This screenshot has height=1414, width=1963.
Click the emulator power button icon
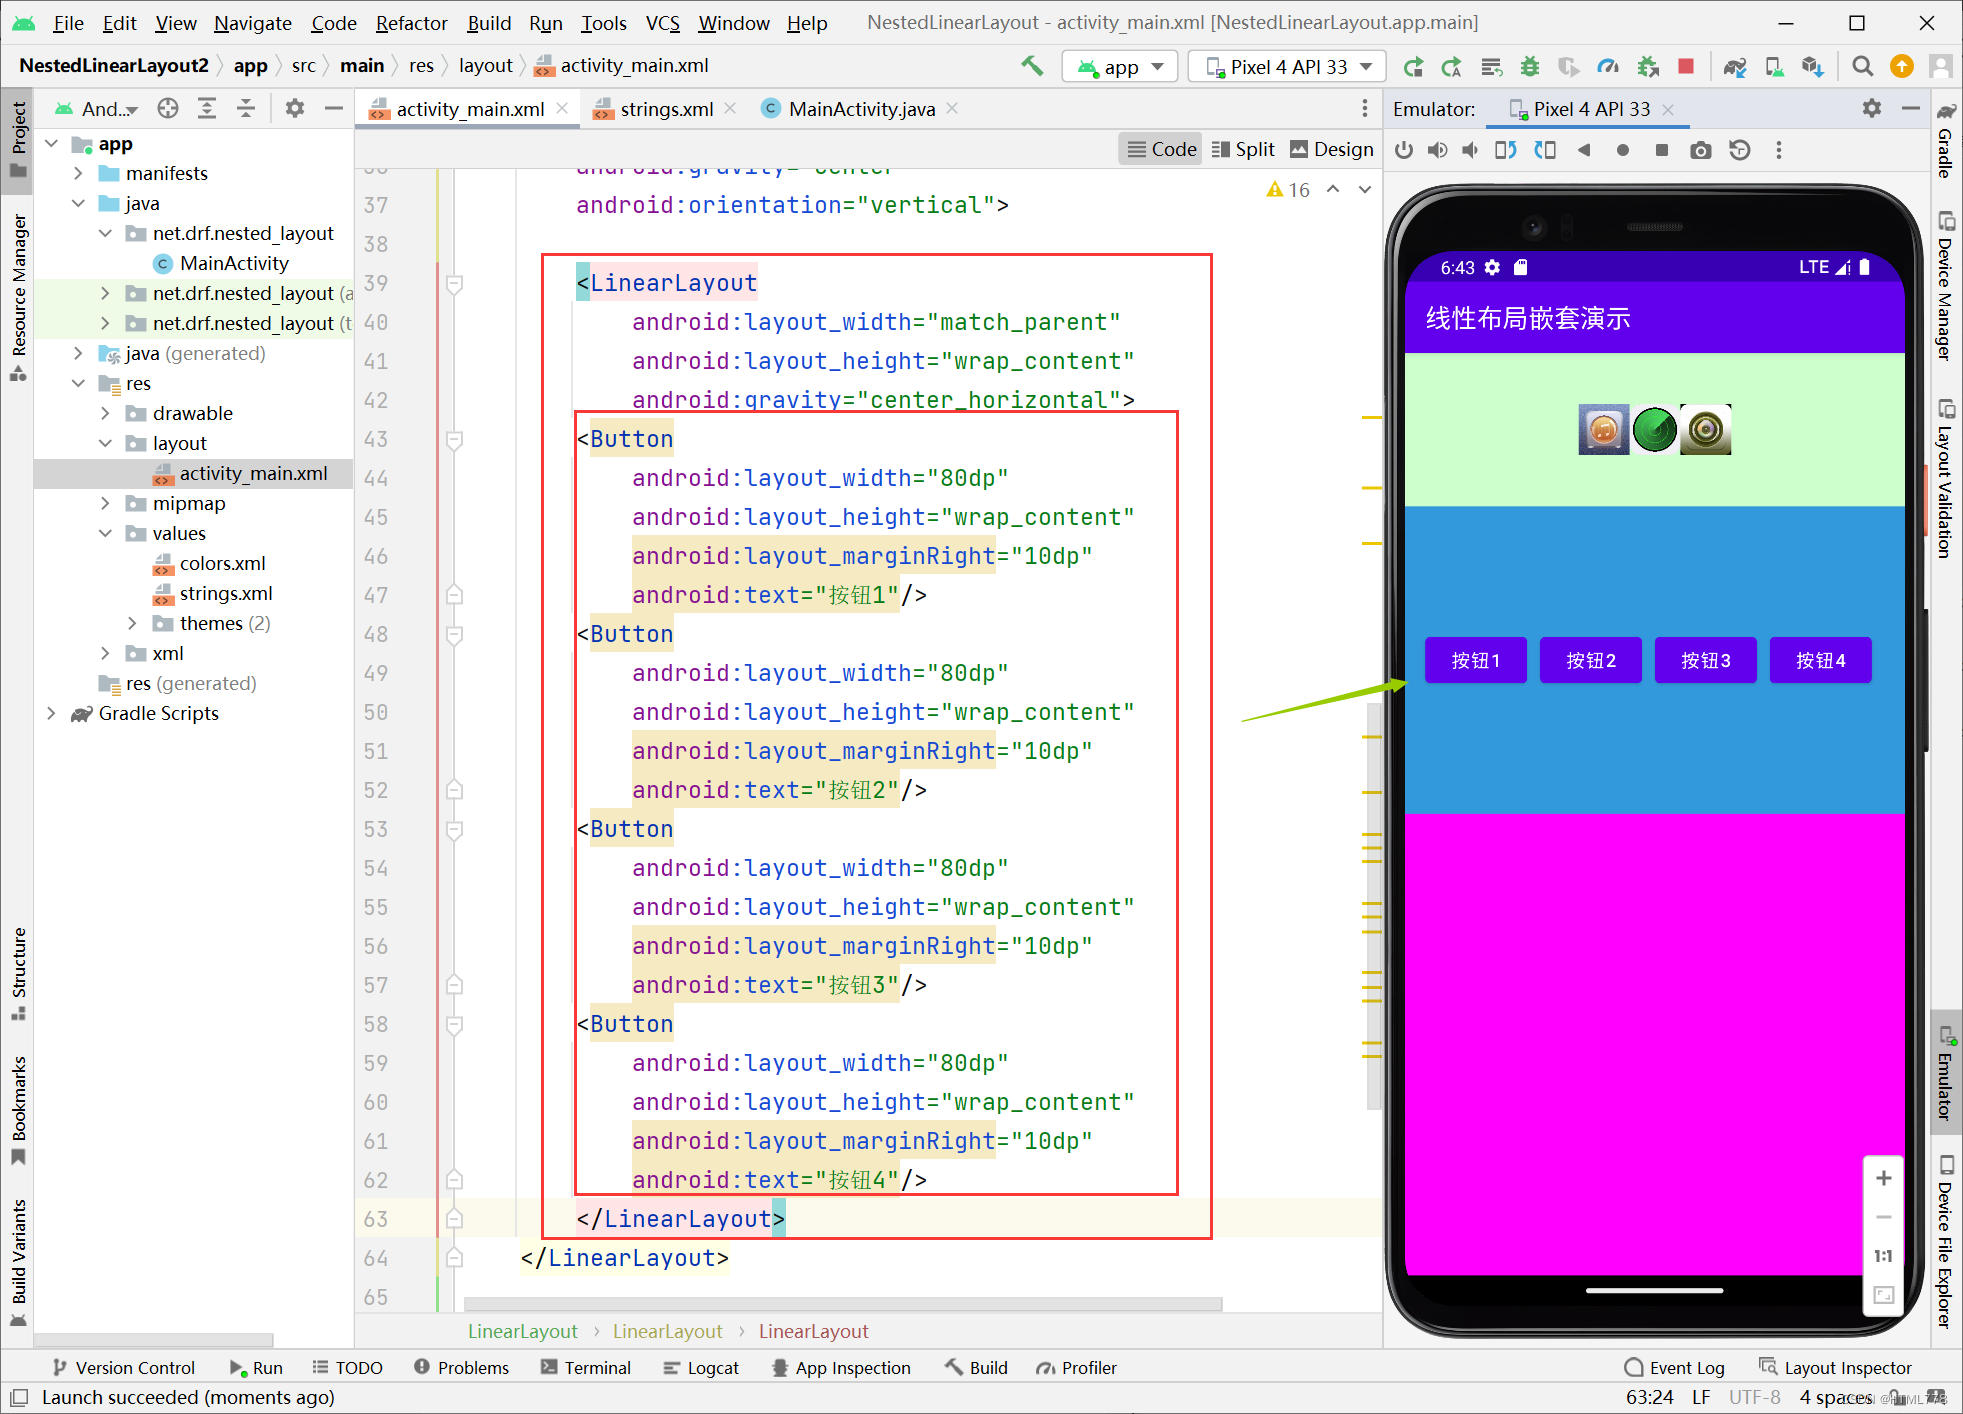pyautogui.click(x=1404, y=150)
